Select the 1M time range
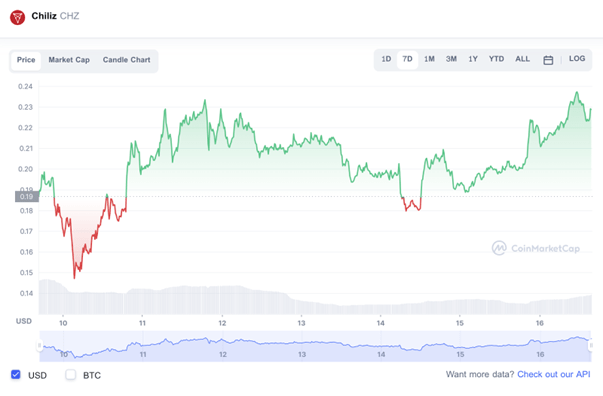 pyautogui.click(x=429, y=59)
